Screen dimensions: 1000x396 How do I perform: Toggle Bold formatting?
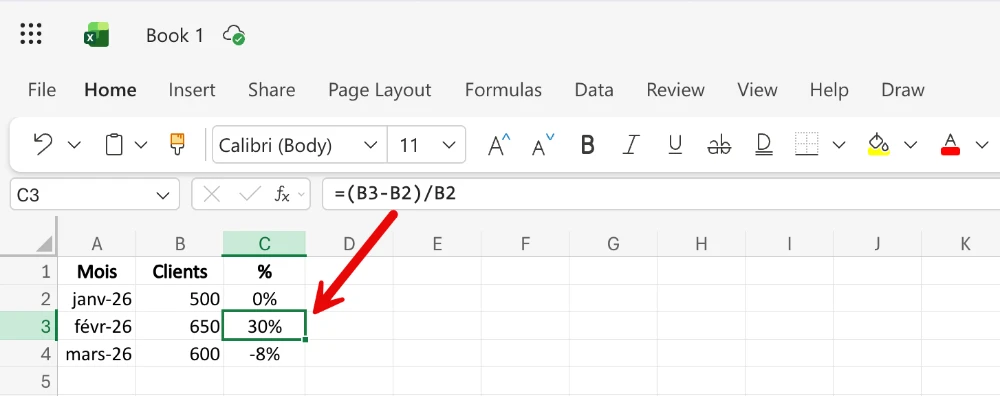pyautogui.click(x=588, y=145)
